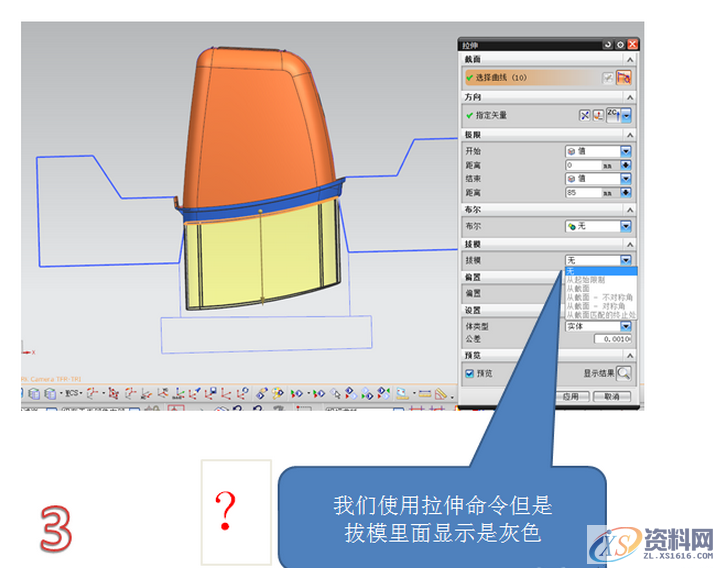Click the axes icon with blue save disk

(211, 393)
